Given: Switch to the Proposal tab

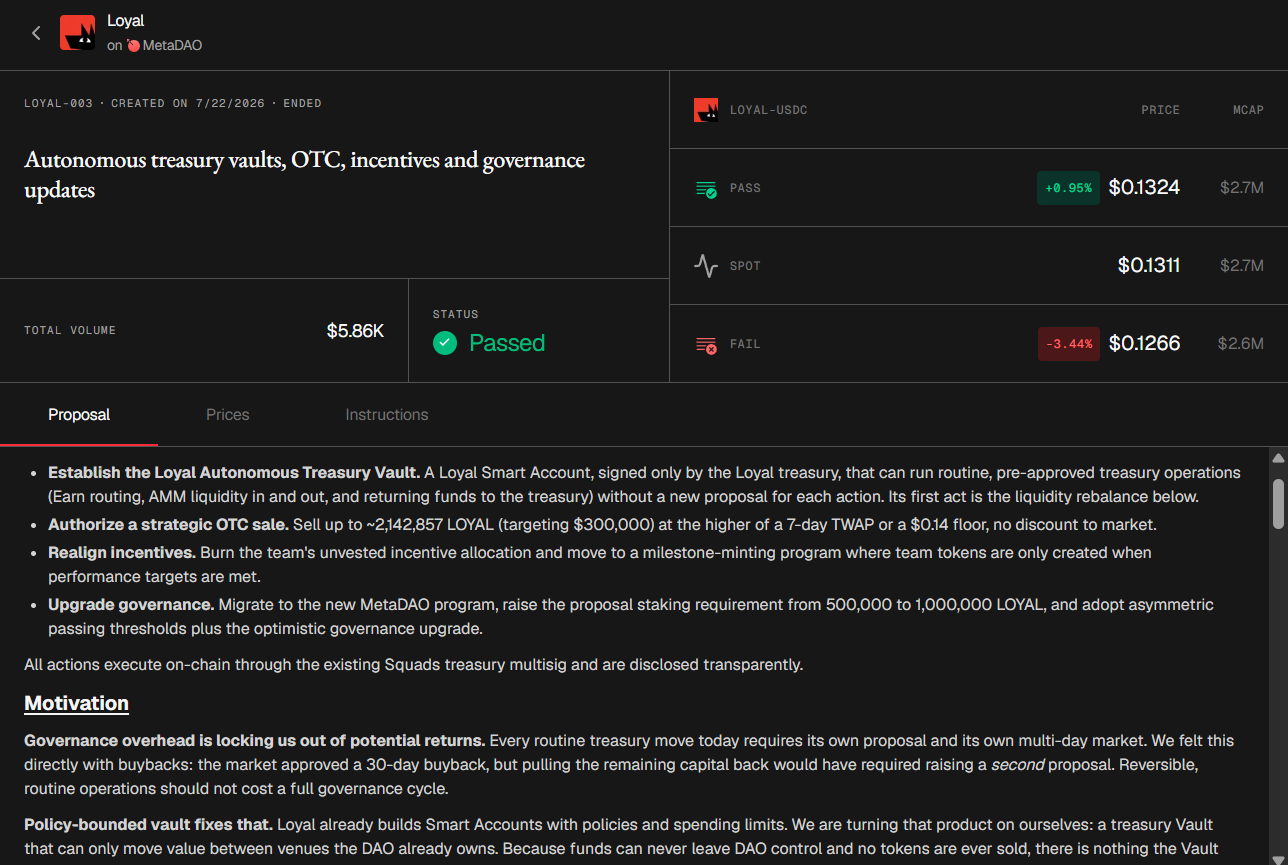Looking at the screenshot, I should (79, 414).
